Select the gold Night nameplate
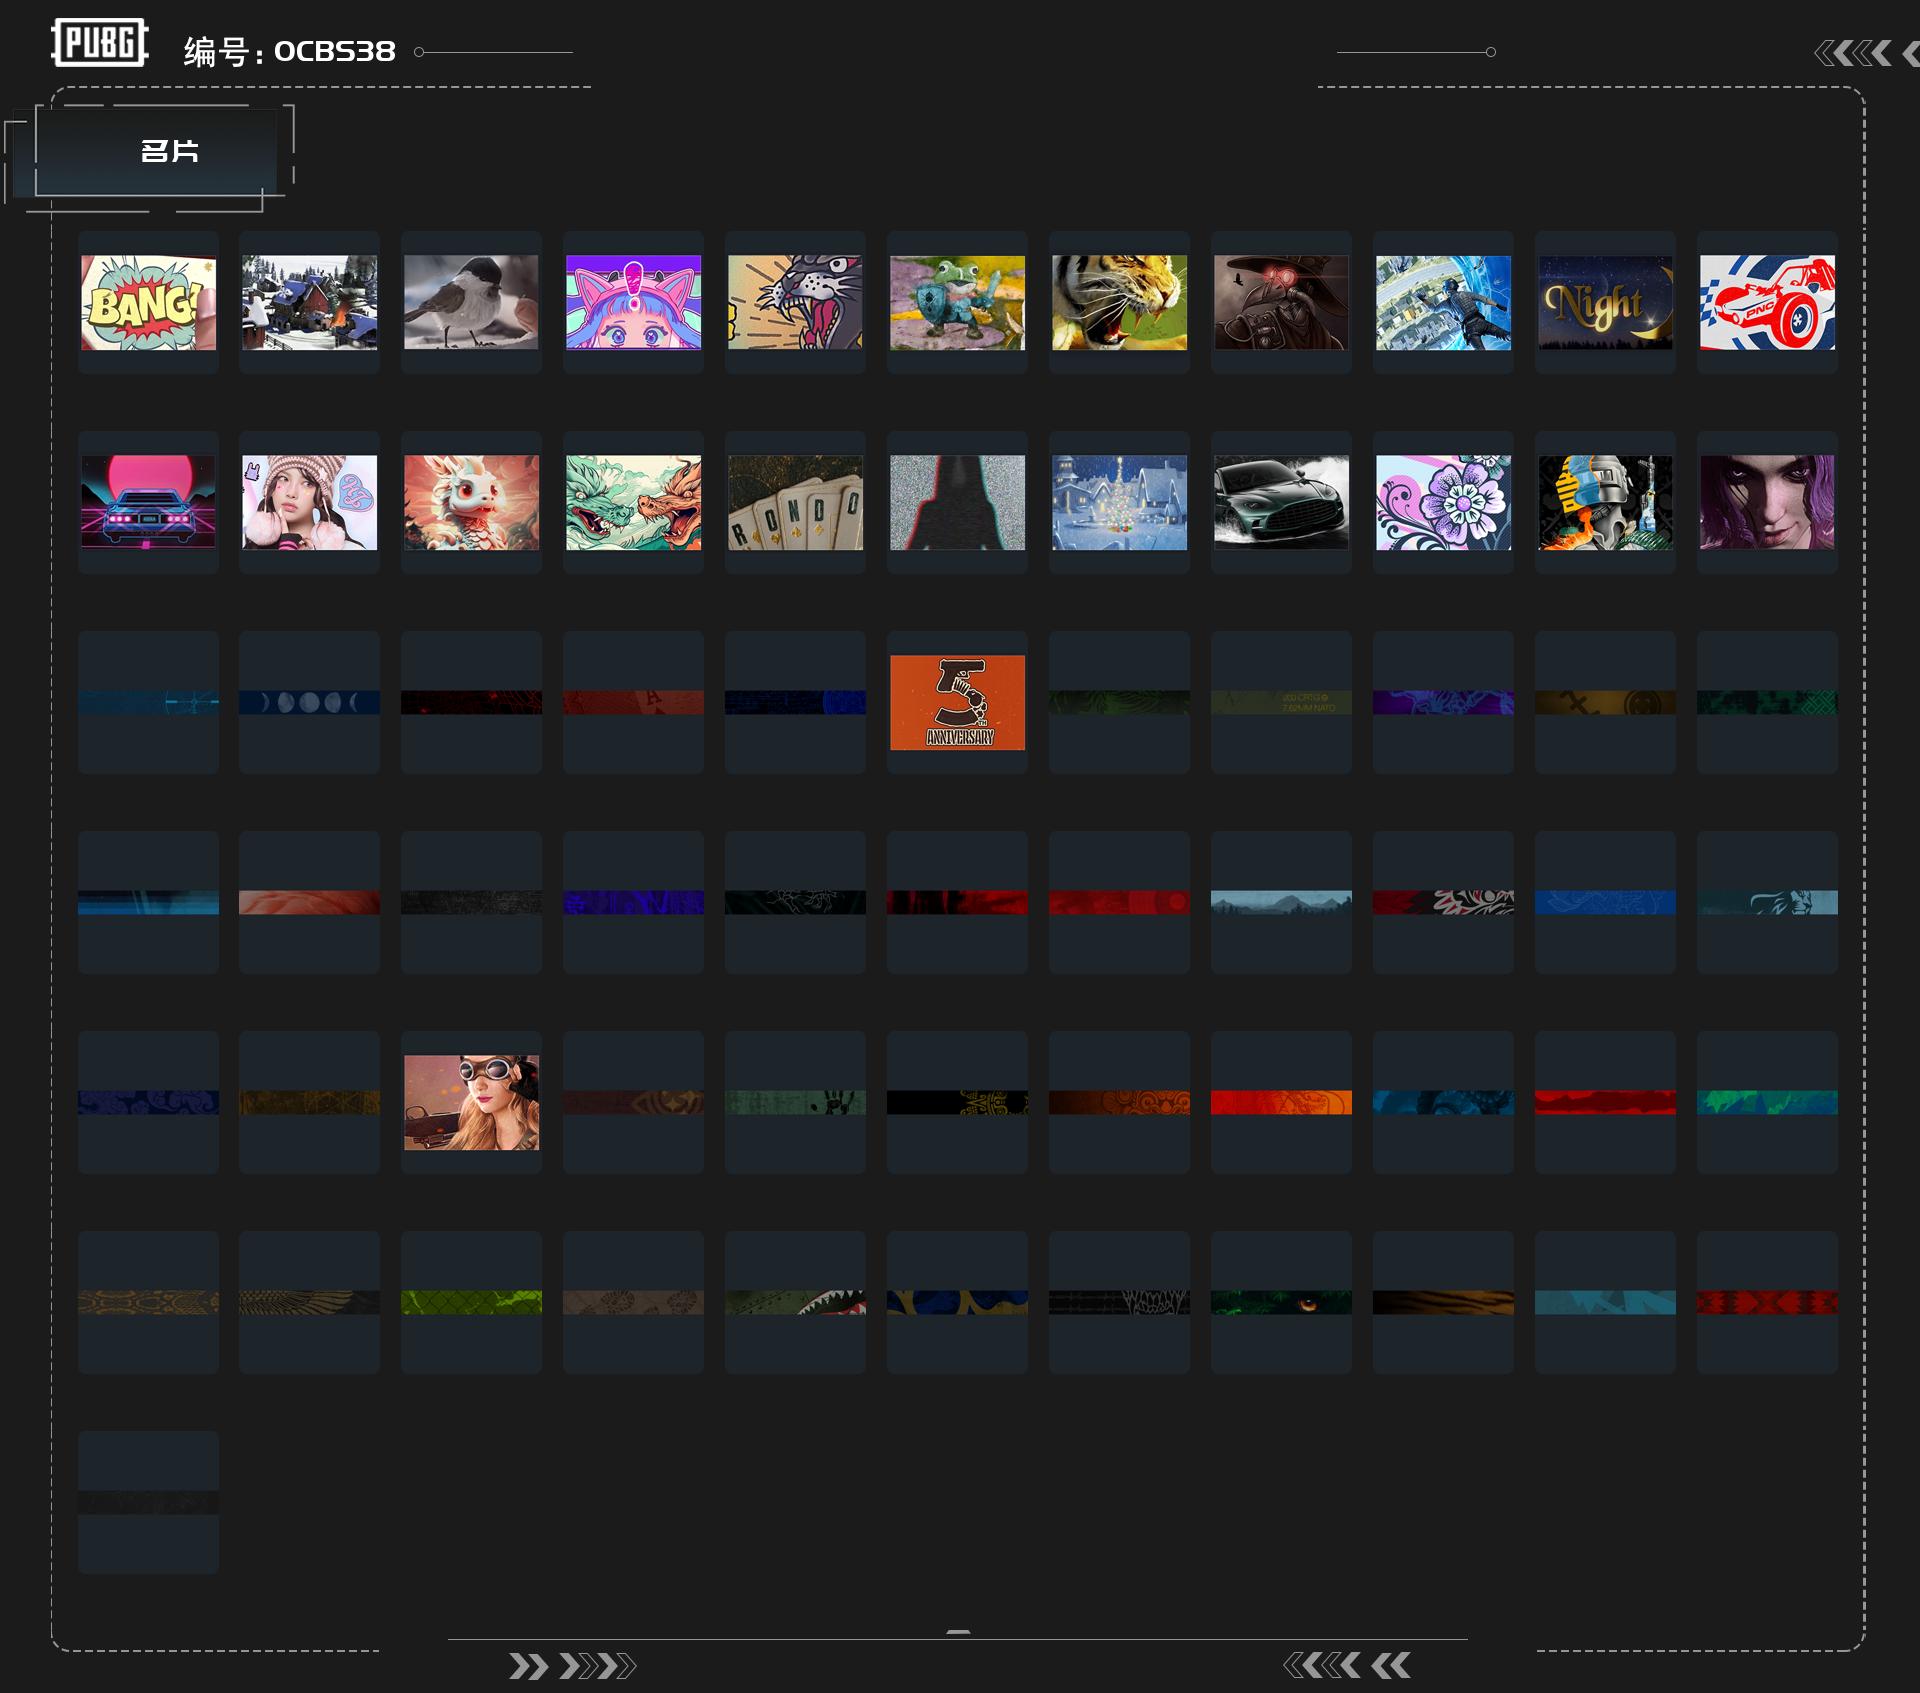 coord(1605,302)
